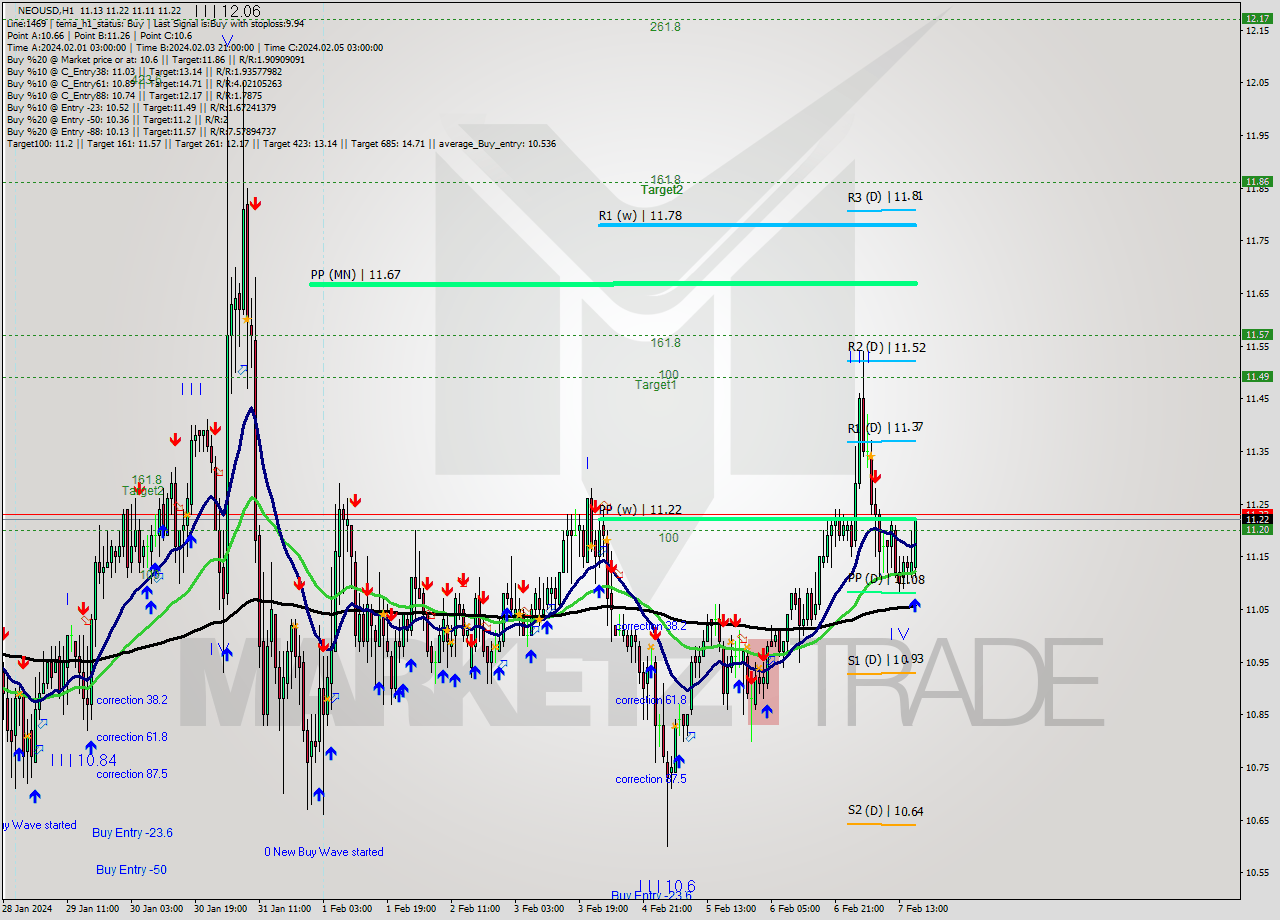The height and width of the screenshot is (920, 1280).
Task: Click the 'Buy %20 @ Entry -88: 10.13' line
Action: tap(140, 132)
